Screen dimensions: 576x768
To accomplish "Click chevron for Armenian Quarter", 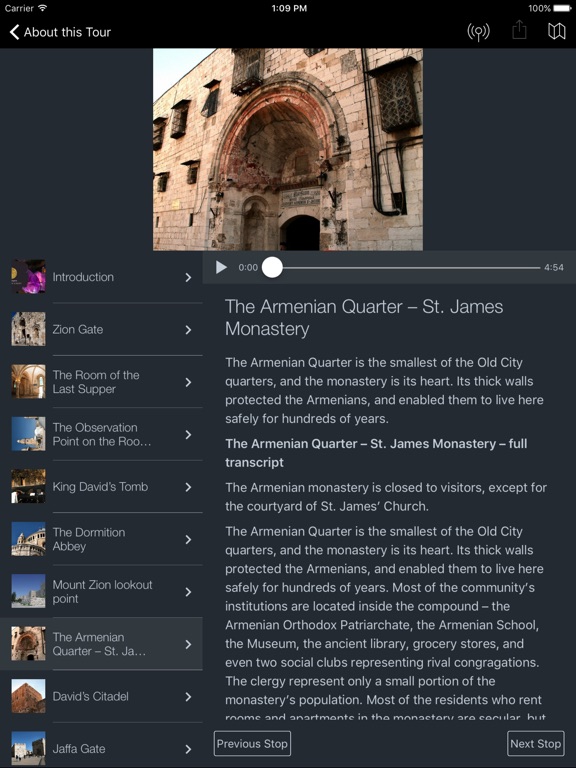I will coord(189,645).
